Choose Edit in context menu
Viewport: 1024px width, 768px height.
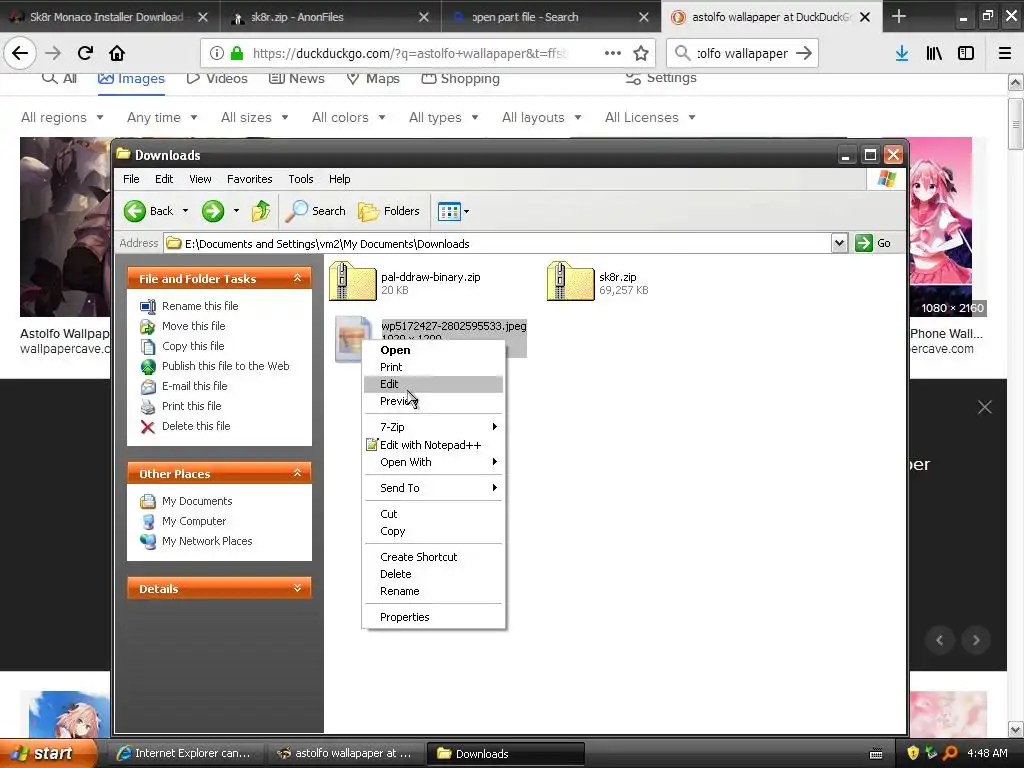tap(434, 384)
